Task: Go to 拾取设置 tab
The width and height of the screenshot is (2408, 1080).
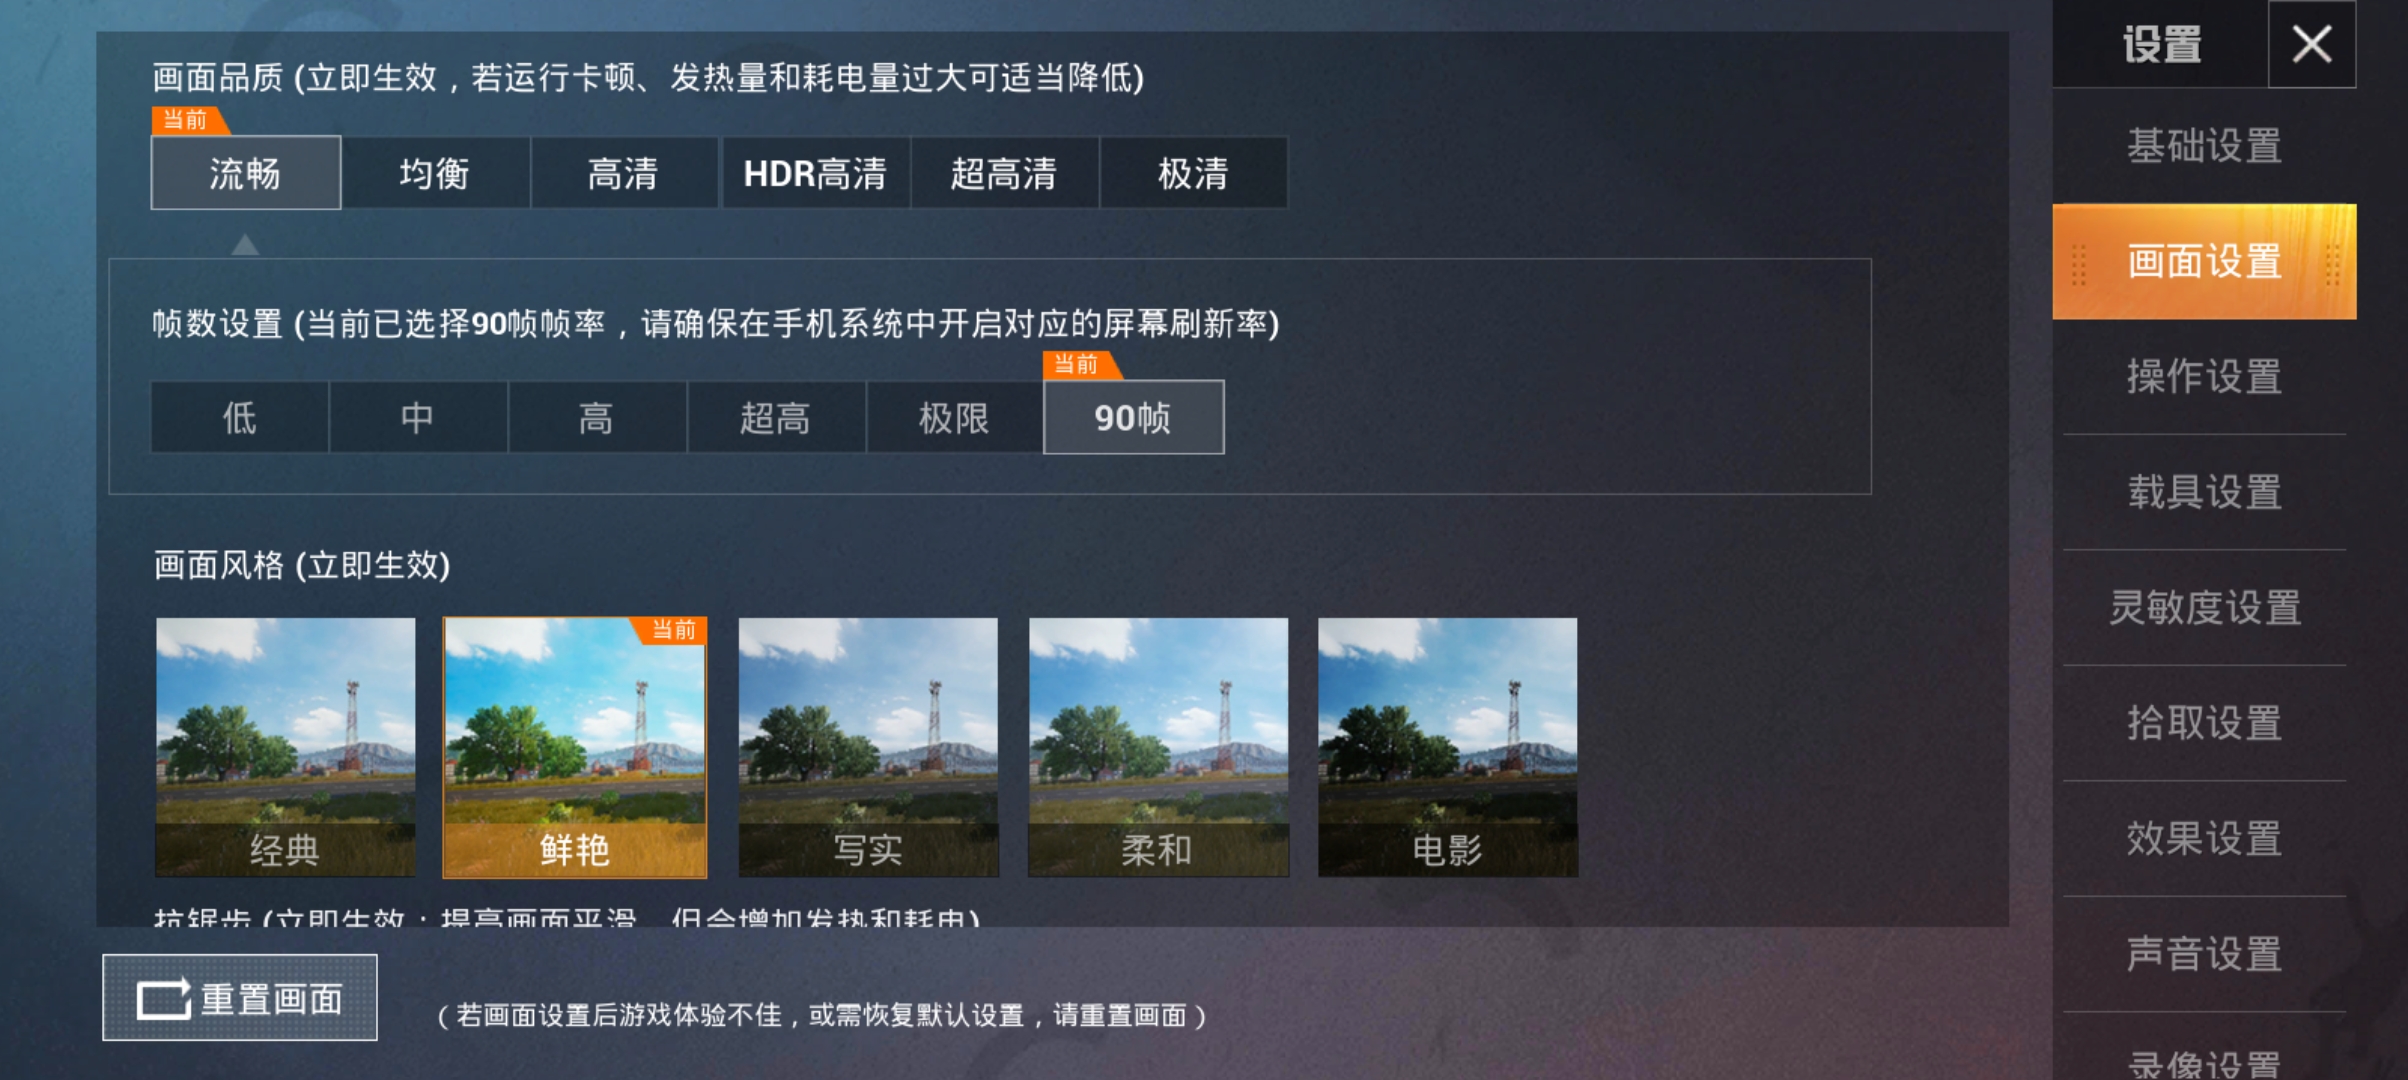Action: tap(2204, 723)
